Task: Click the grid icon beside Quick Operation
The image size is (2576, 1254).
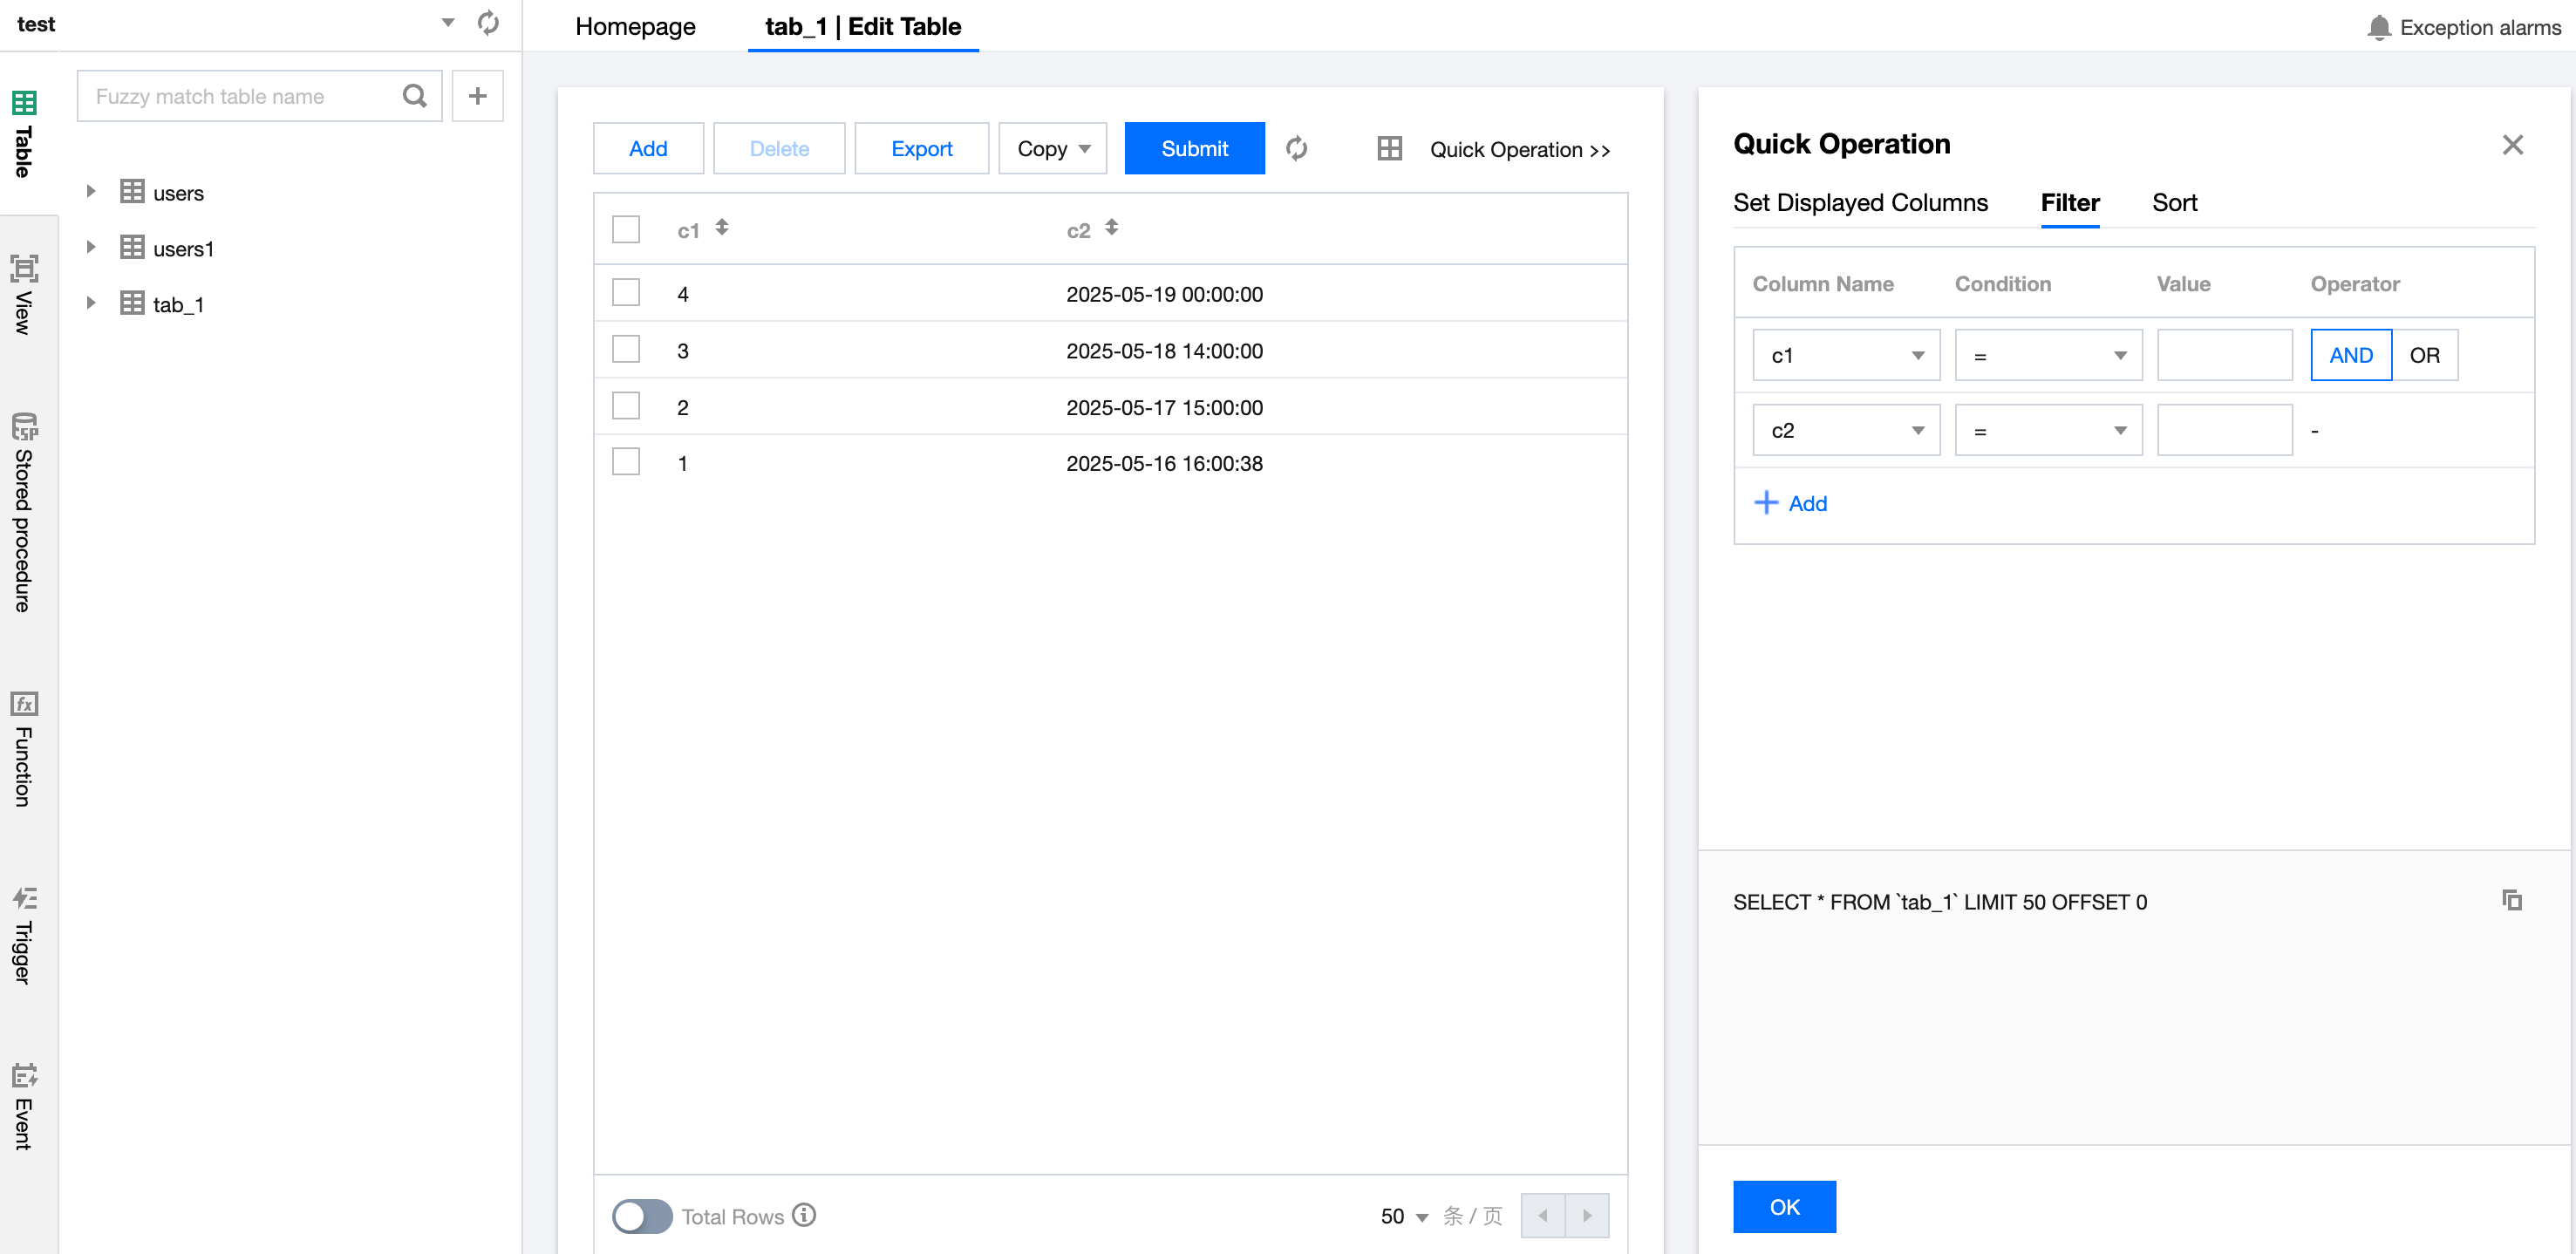Action: pos(1389,149)
